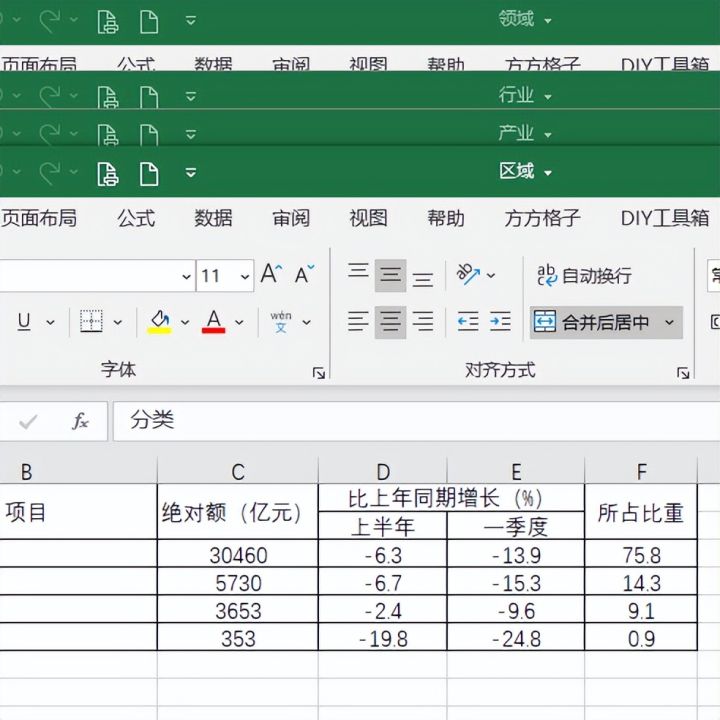Image resolution: width=720 pixels, height=720 pixels.
Task: Toggle center horizontal alignment
Action: [x=390, y=322]
